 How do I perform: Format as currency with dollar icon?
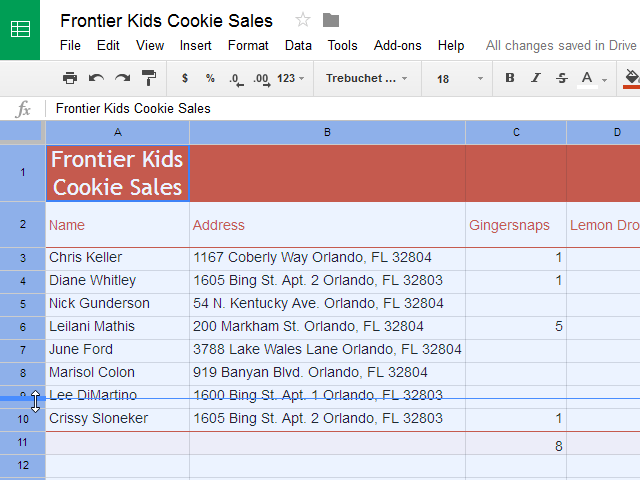point(185,78)
